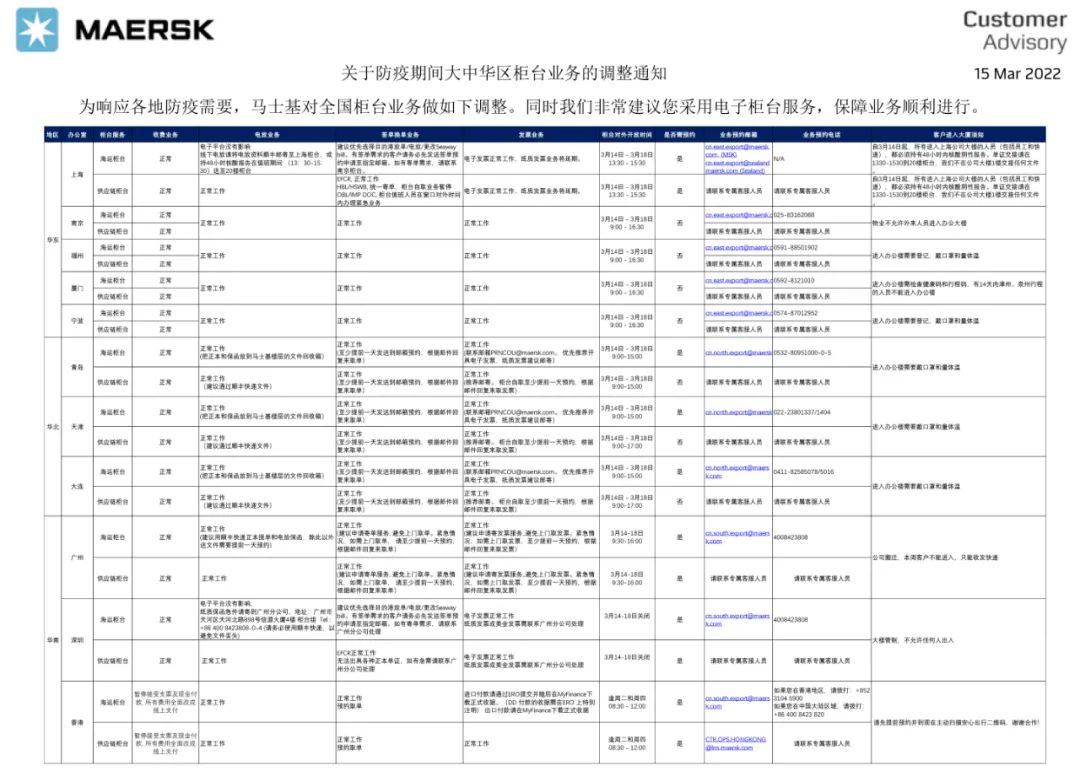Select phone number 022-23801337/1404
This screenshot has width=1080, height=782.
click(802, 412)
